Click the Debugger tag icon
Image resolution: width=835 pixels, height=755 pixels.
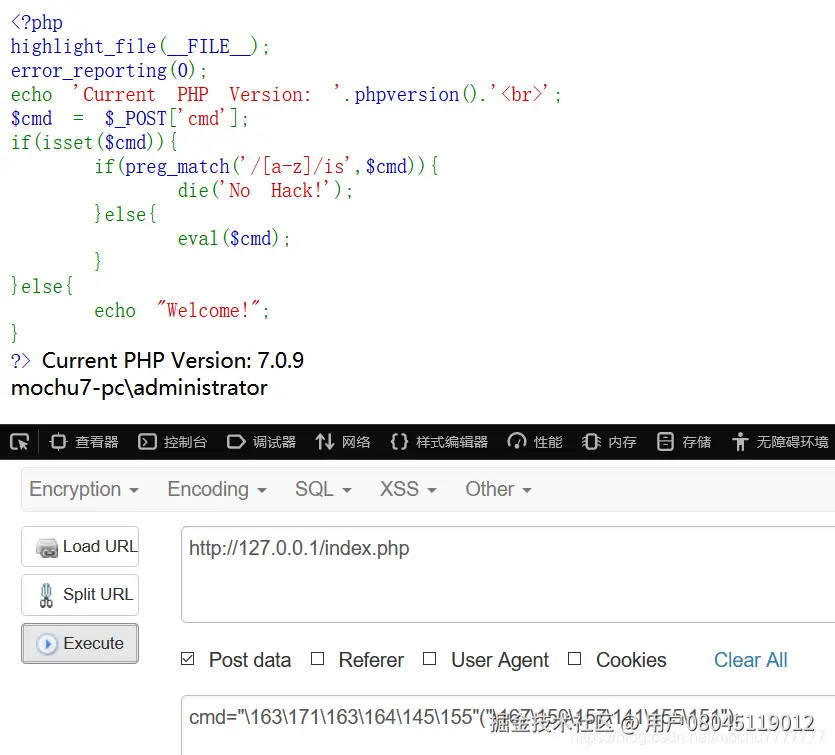tap(236, 442)
